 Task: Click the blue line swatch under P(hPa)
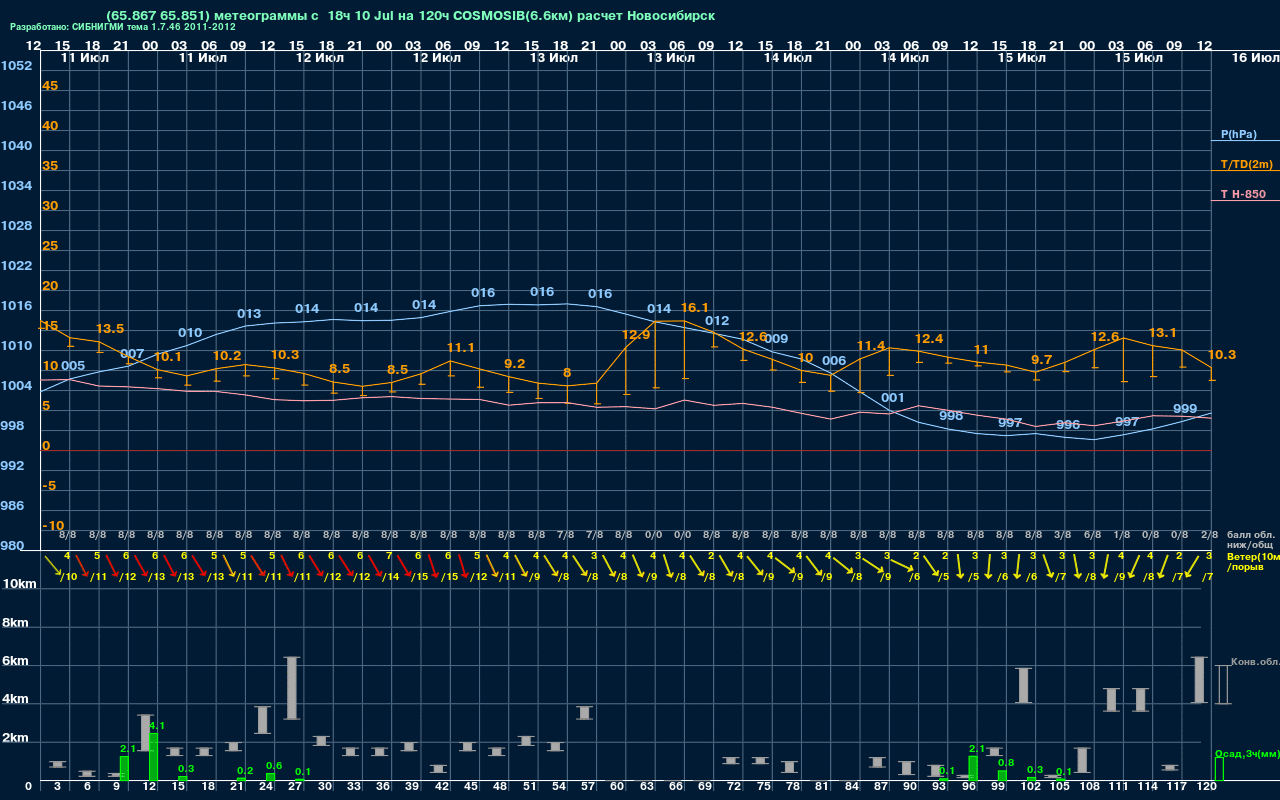(x=1245, y=142)
